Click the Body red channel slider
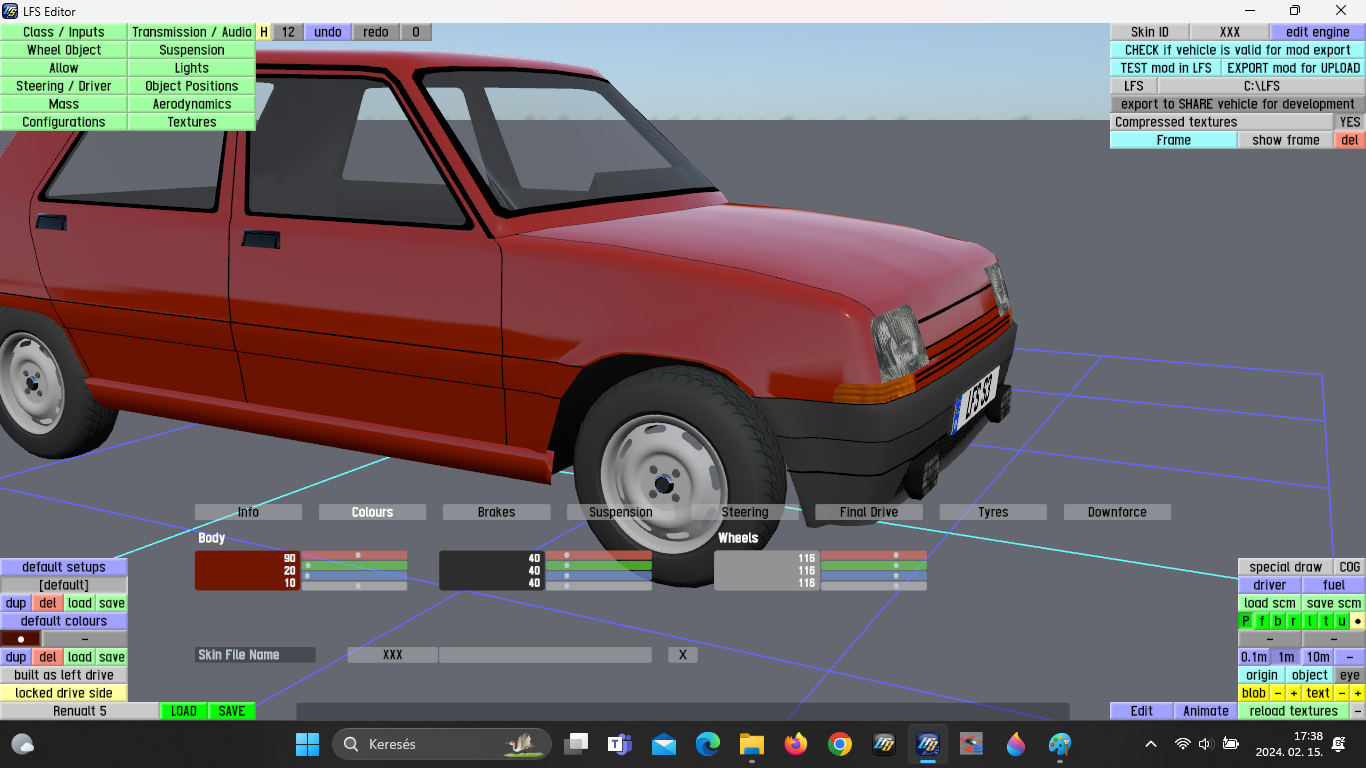1366x768 pixels. pos(355,555)
